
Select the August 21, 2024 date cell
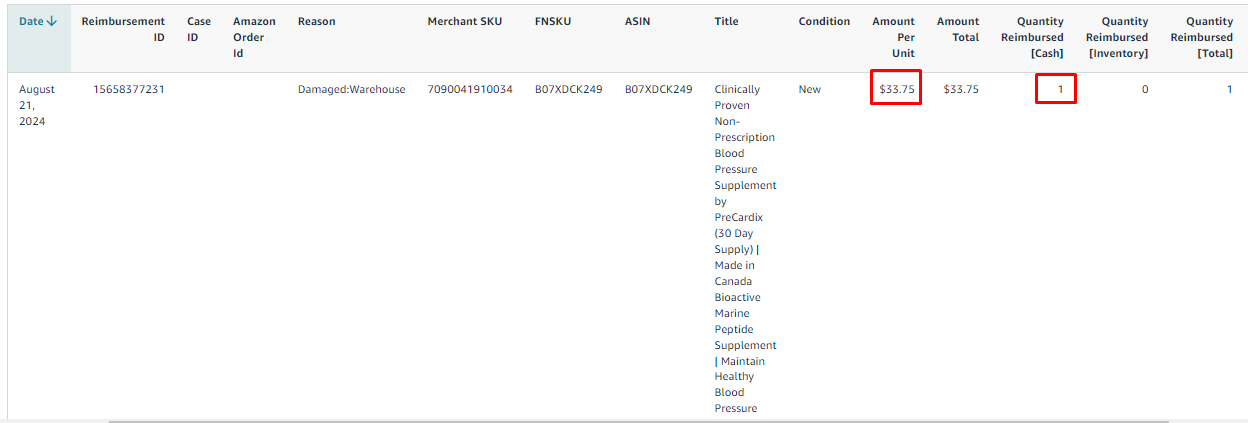[x=37, y=105]
